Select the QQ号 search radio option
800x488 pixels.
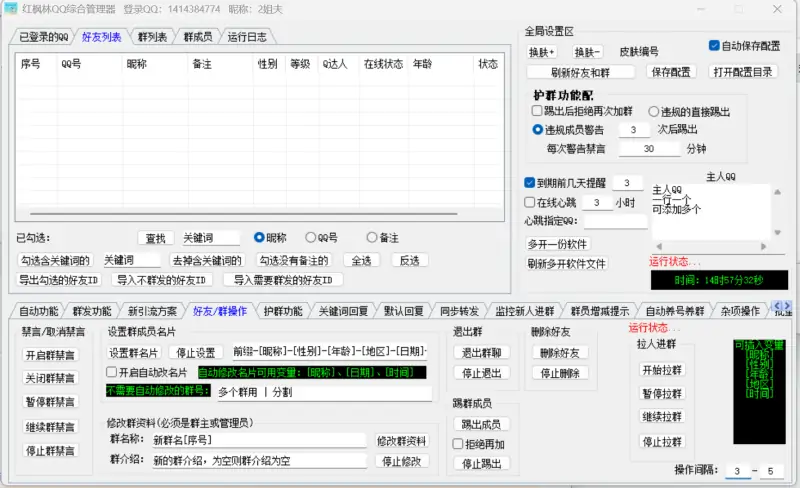pos(310,238)
